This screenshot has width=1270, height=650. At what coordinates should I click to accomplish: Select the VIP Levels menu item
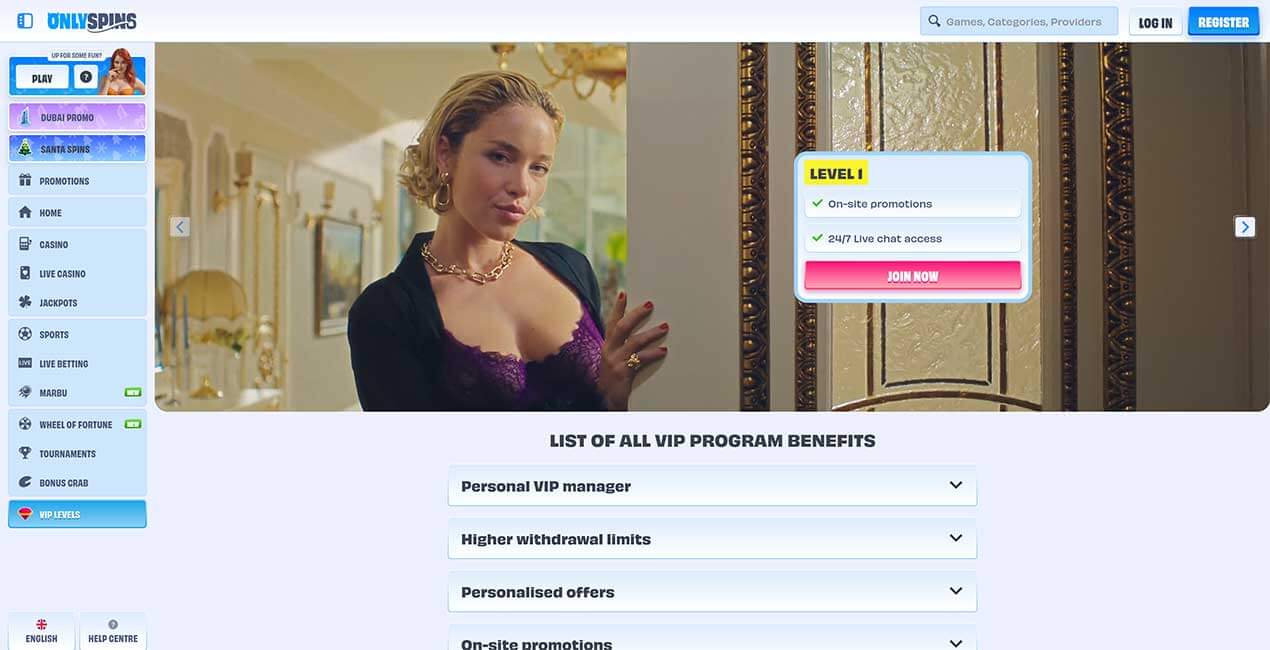point(77,514)
